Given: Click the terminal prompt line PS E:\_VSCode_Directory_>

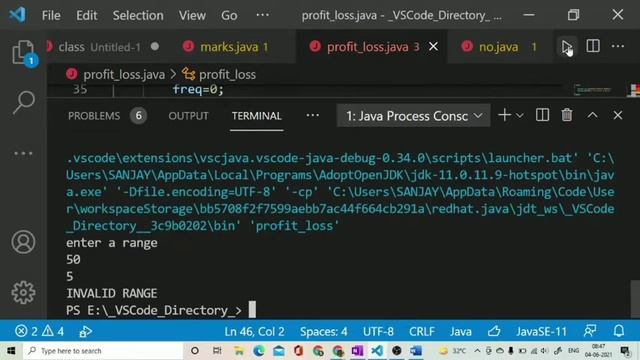Looking at the screenshot, I should (x=153, y=310).
